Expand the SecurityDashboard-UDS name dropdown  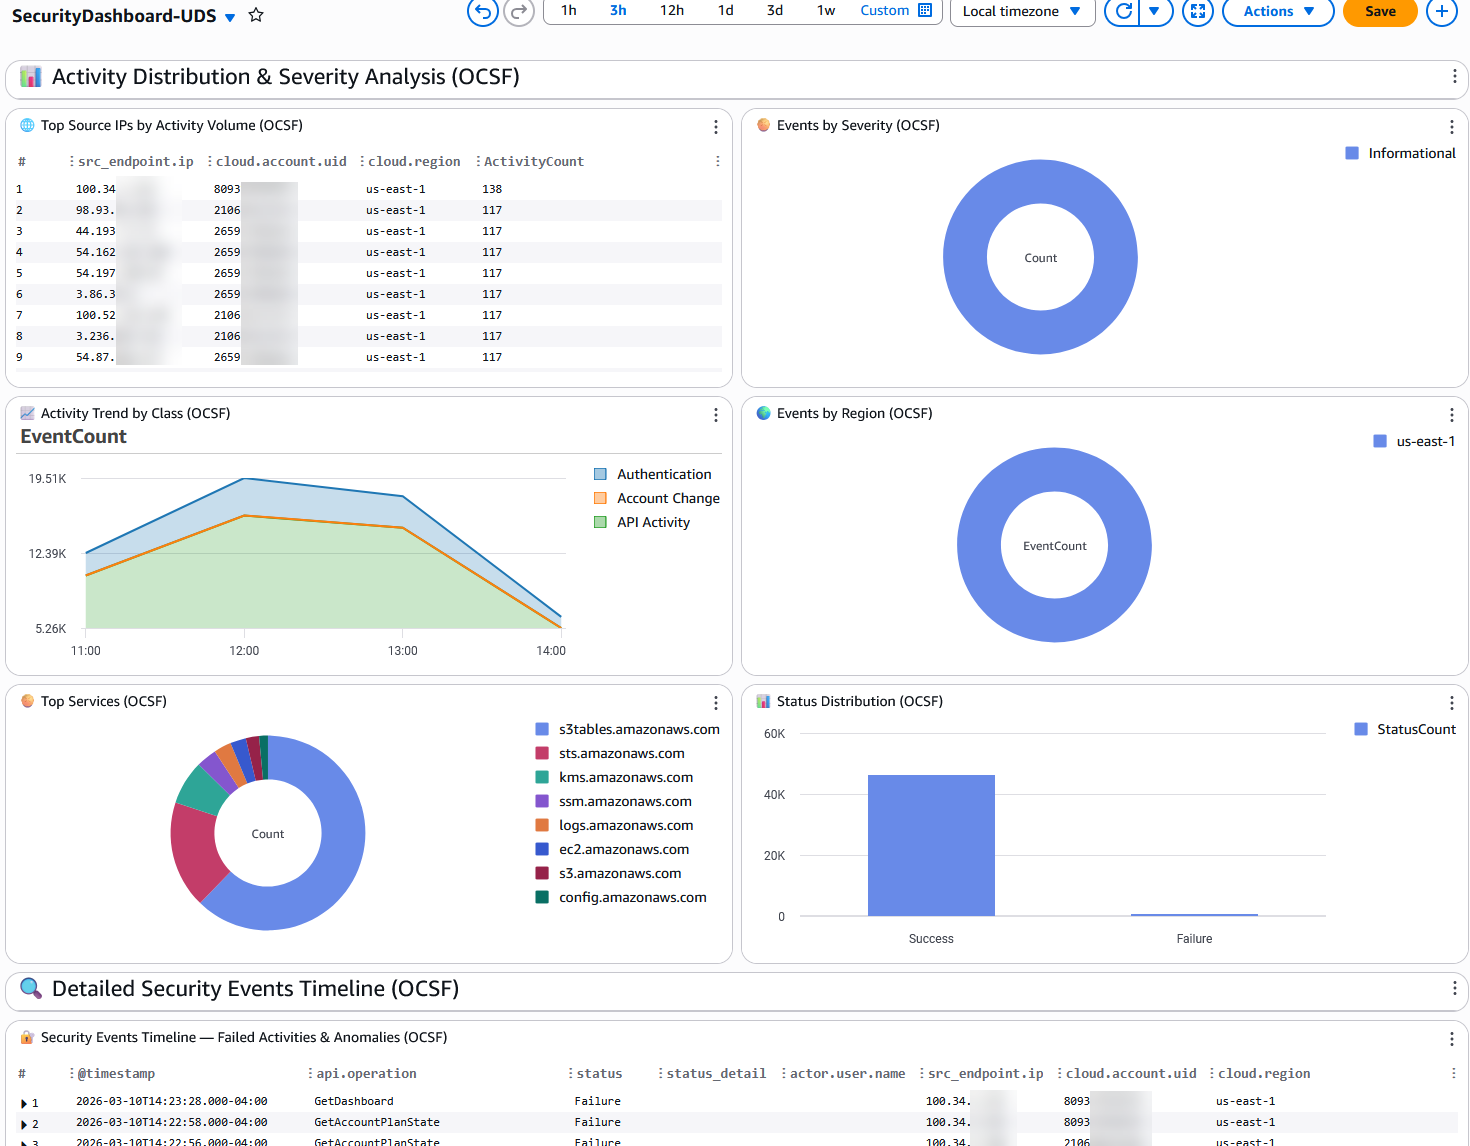(229, 16)
